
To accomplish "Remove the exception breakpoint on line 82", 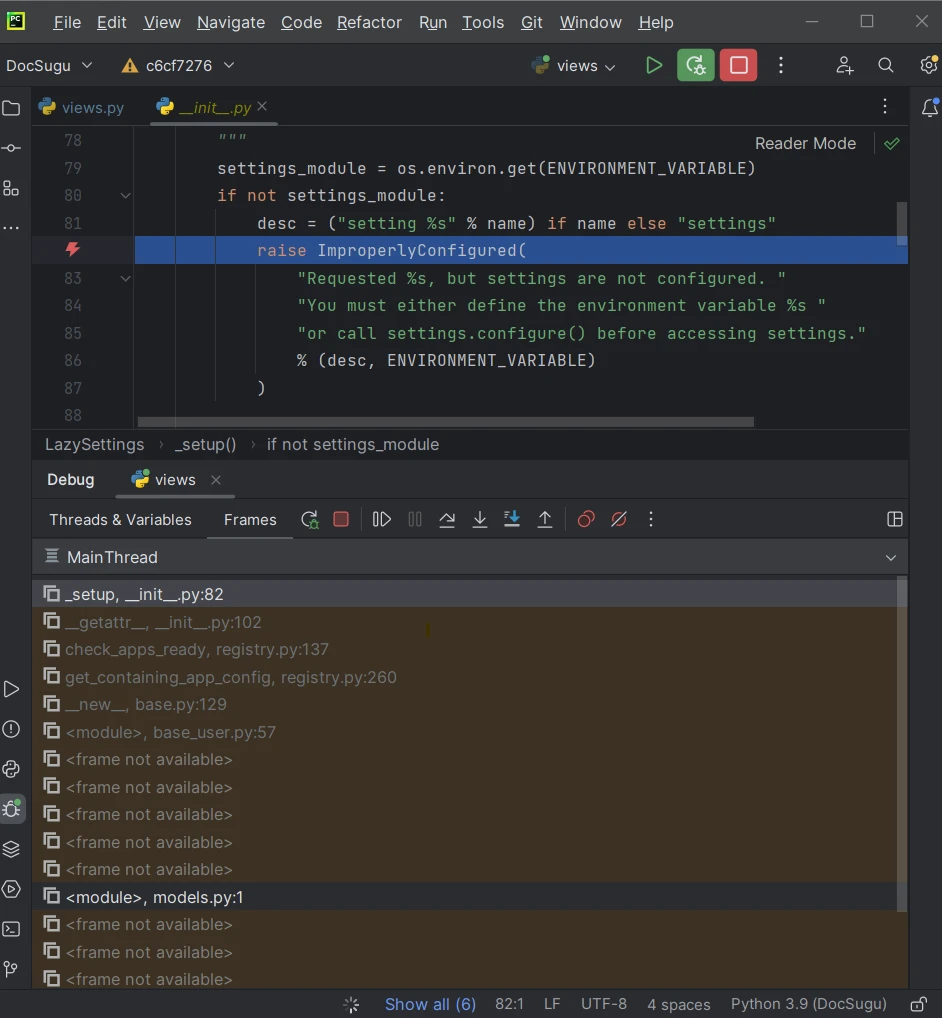I will tap(72, 250).
